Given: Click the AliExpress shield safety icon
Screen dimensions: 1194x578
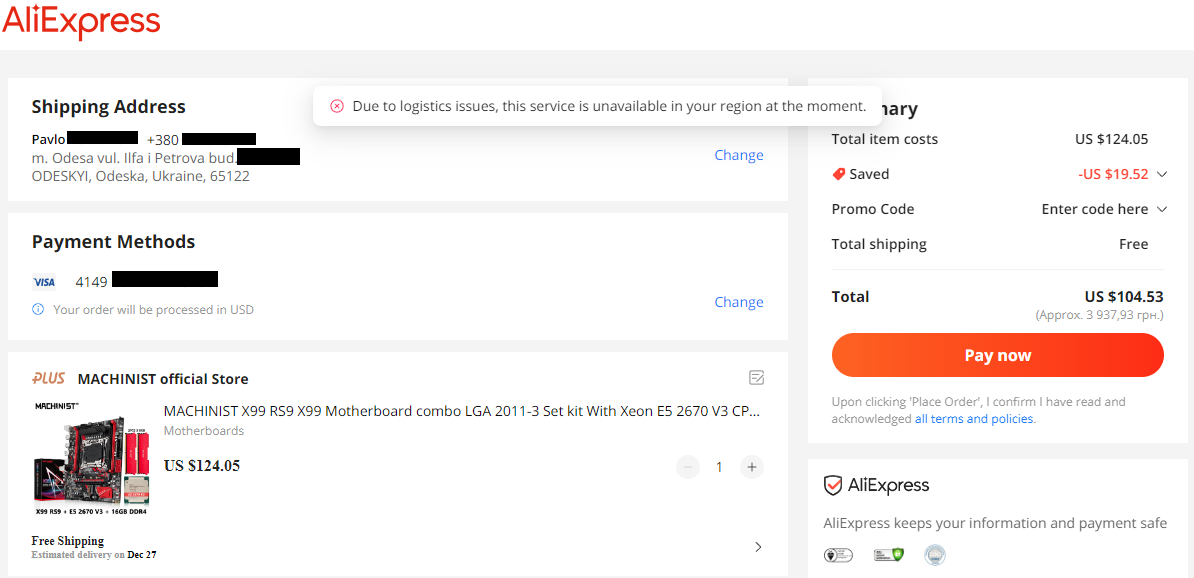Looking at the screenshot, I should click(833, 485).
